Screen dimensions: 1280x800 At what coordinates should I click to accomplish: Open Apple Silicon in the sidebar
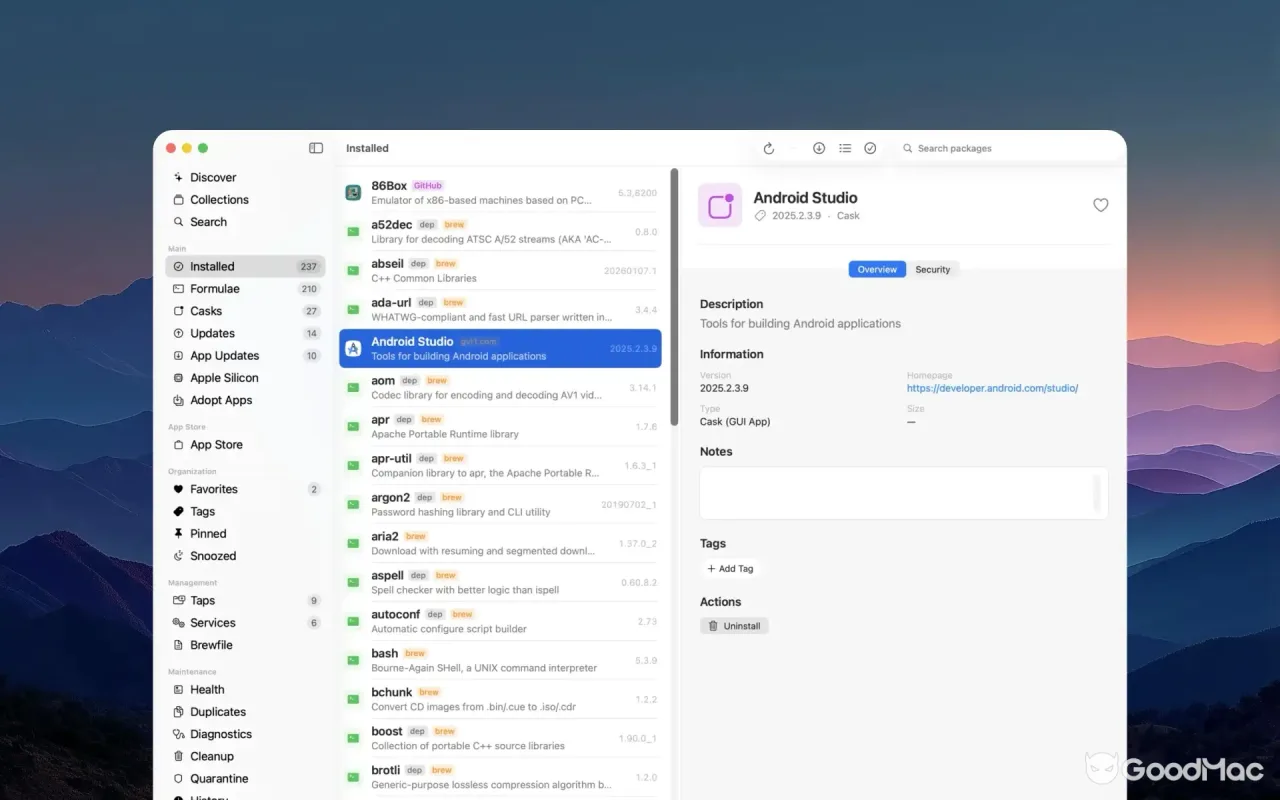[245, 378]
